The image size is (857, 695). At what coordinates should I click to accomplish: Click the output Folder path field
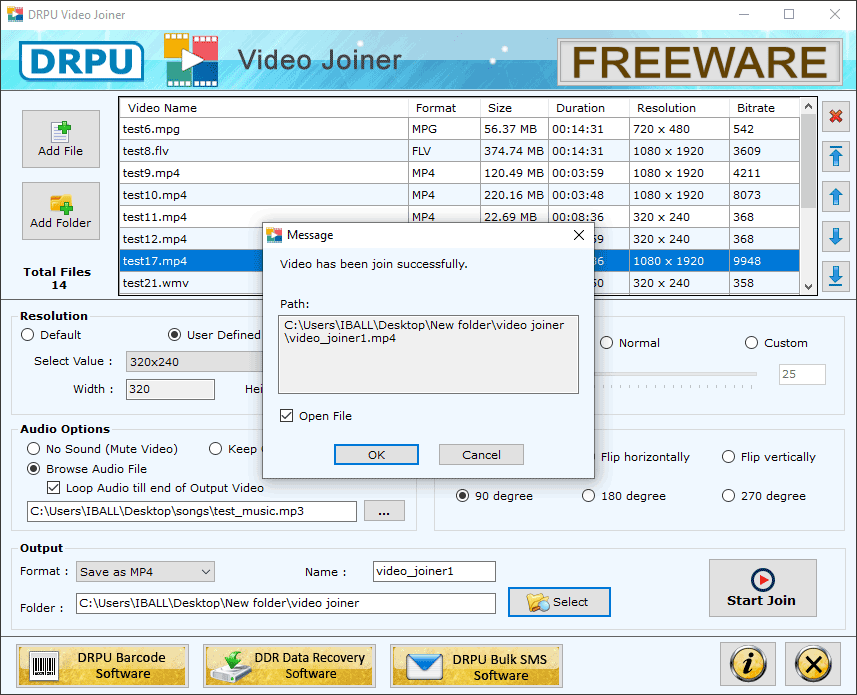point(286,603)
